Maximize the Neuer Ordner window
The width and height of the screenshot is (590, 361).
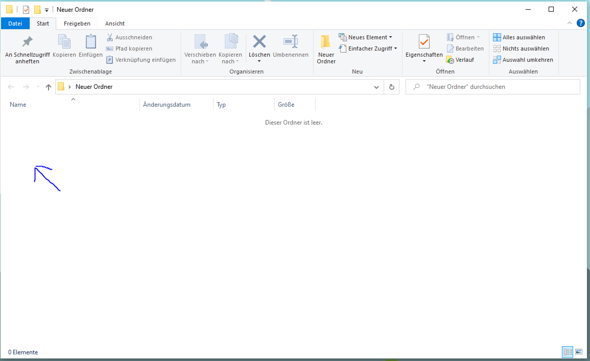tap(551, 9)
